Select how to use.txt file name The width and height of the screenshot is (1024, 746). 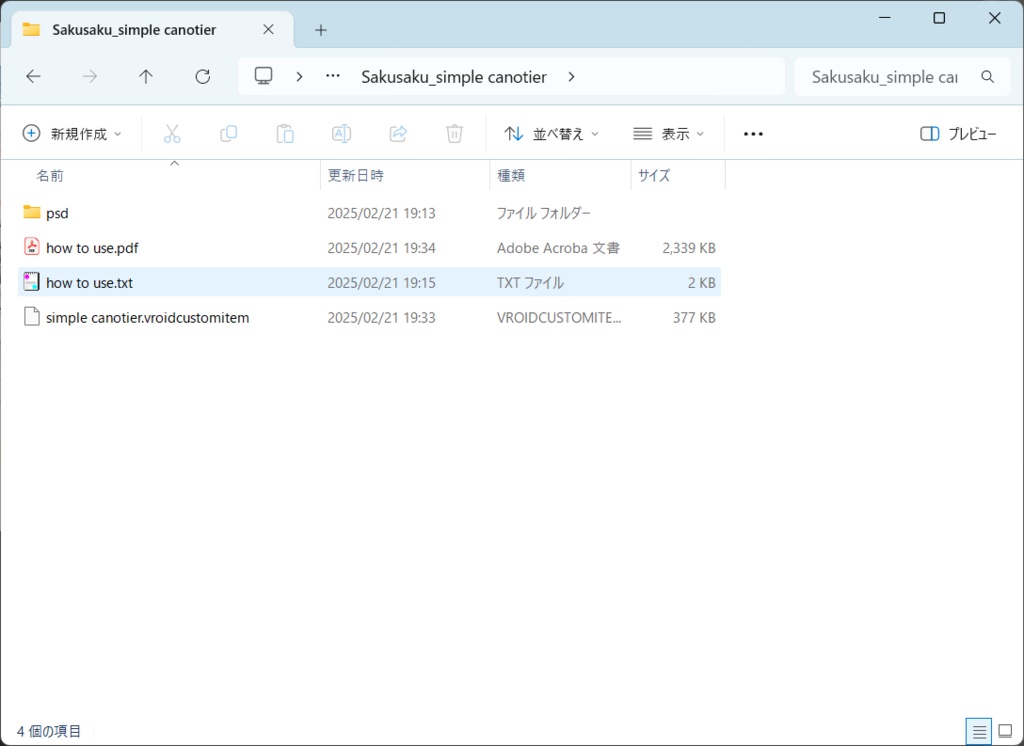(89, 283)
